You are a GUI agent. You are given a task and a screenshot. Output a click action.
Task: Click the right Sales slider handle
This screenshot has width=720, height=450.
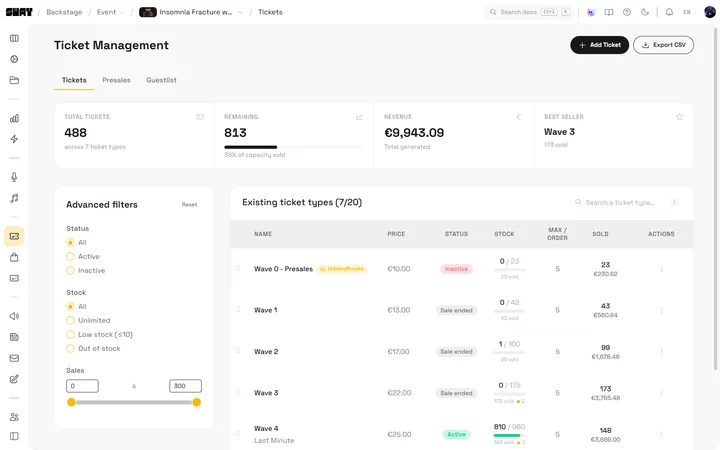(x=197, y=402)
